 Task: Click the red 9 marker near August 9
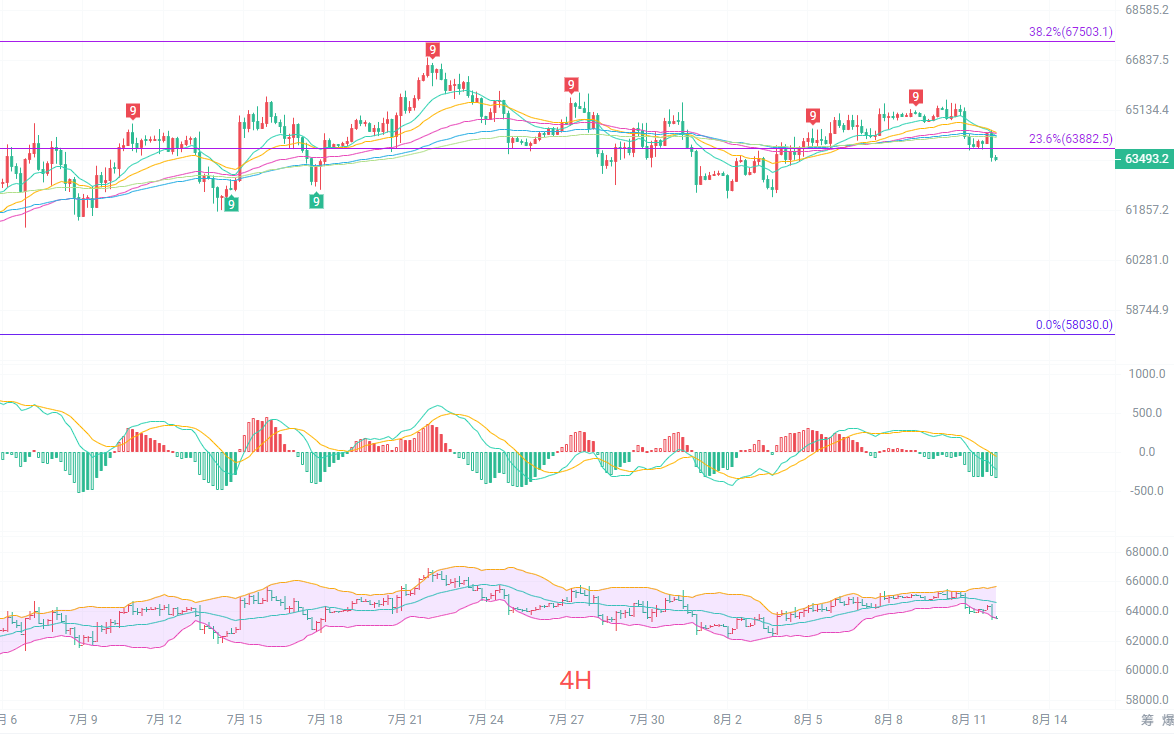coord(916,97)
